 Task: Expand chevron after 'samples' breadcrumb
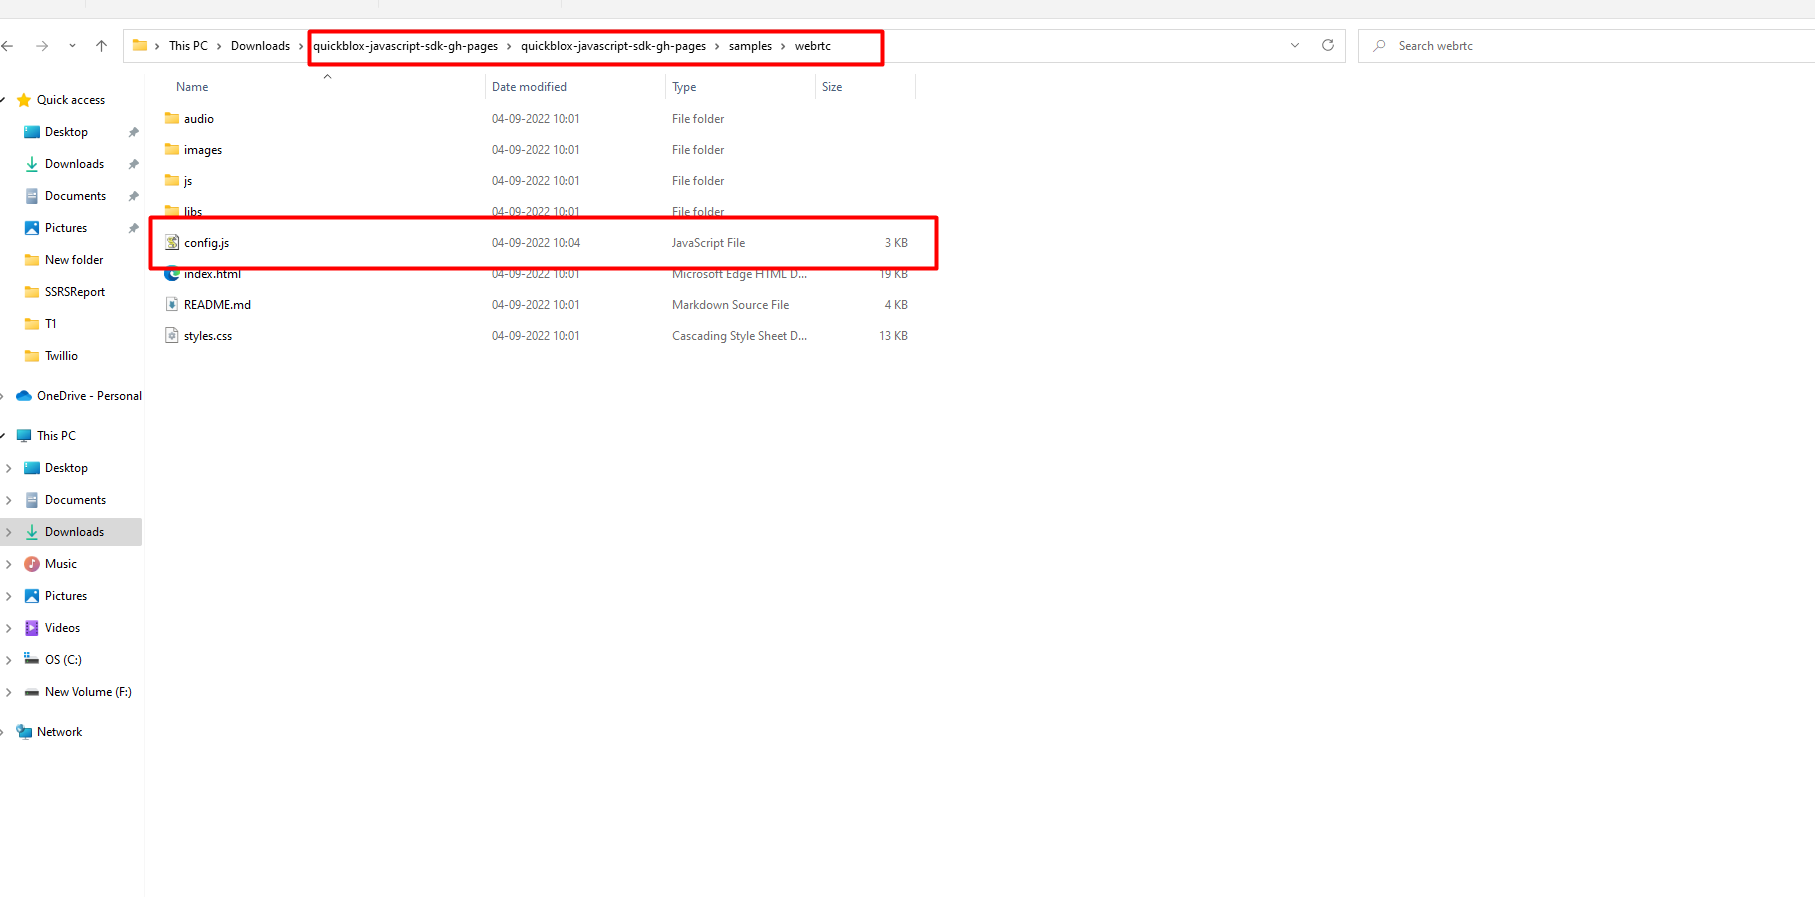(x=783, y=46)
